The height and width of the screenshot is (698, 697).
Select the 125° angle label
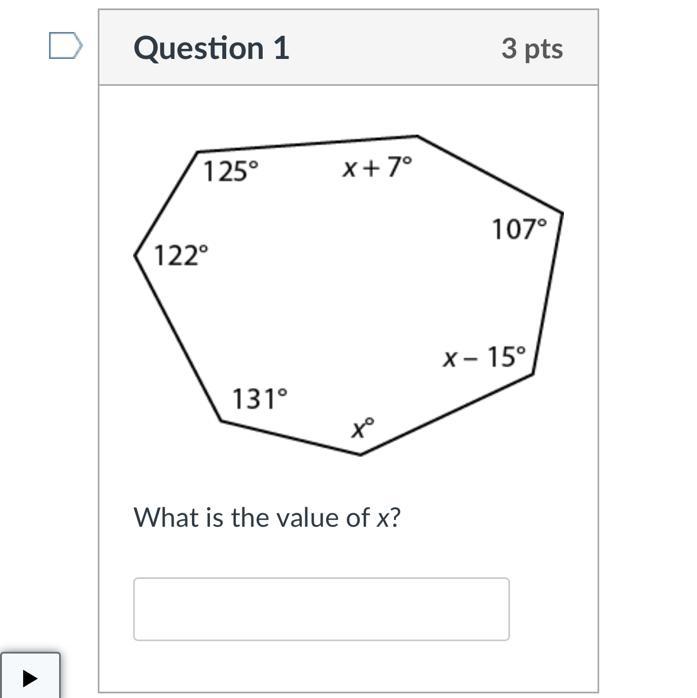231,171
